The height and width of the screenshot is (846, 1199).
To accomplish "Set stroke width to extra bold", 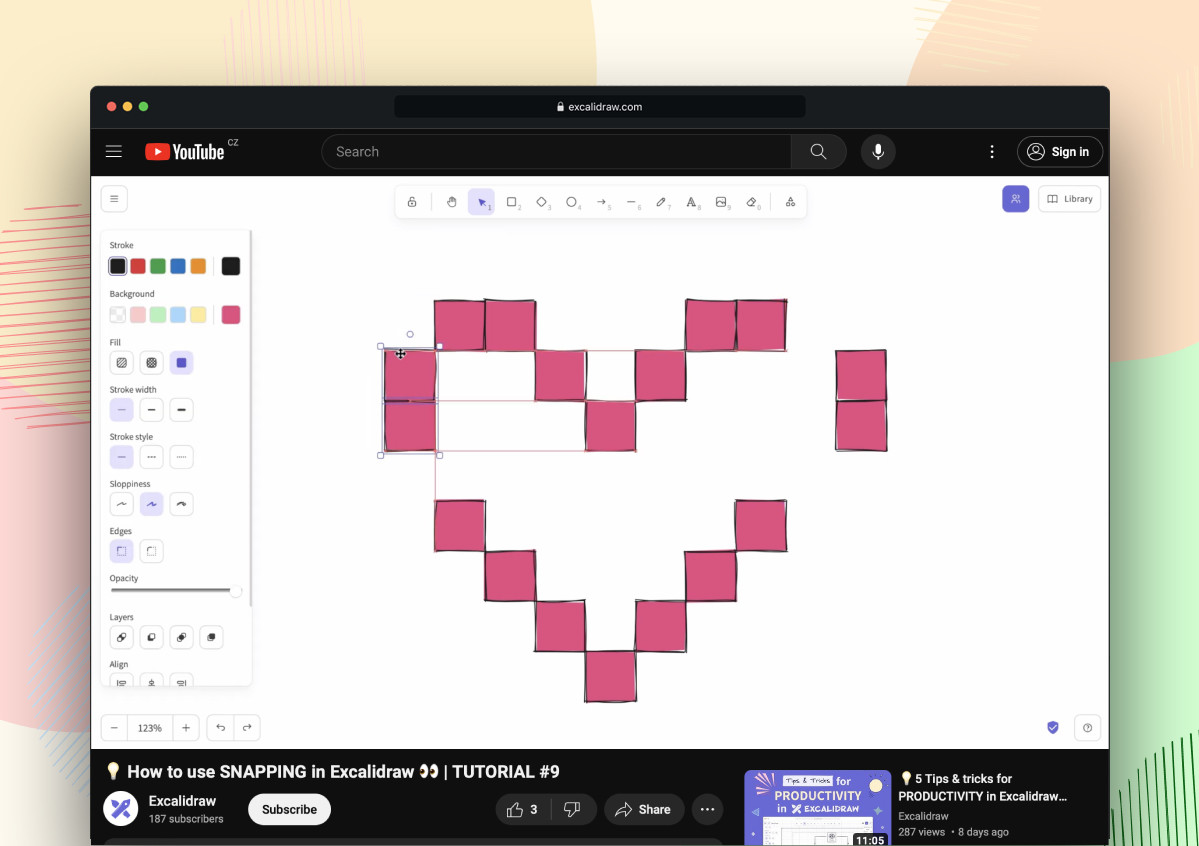I will [x=181, y=410].
